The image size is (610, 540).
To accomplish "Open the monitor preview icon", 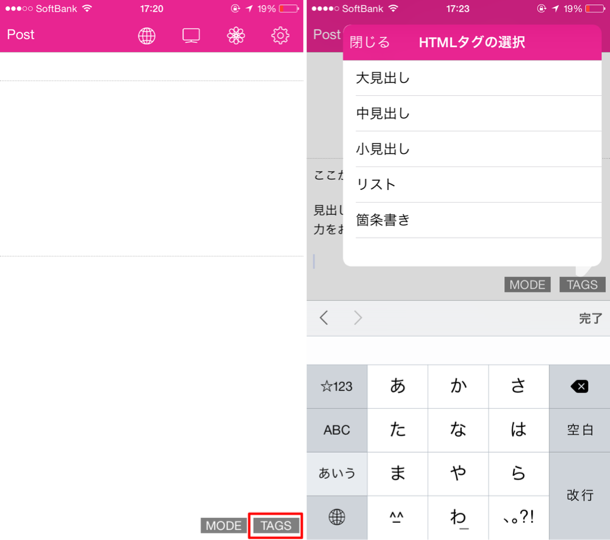I will pos(191,36).
